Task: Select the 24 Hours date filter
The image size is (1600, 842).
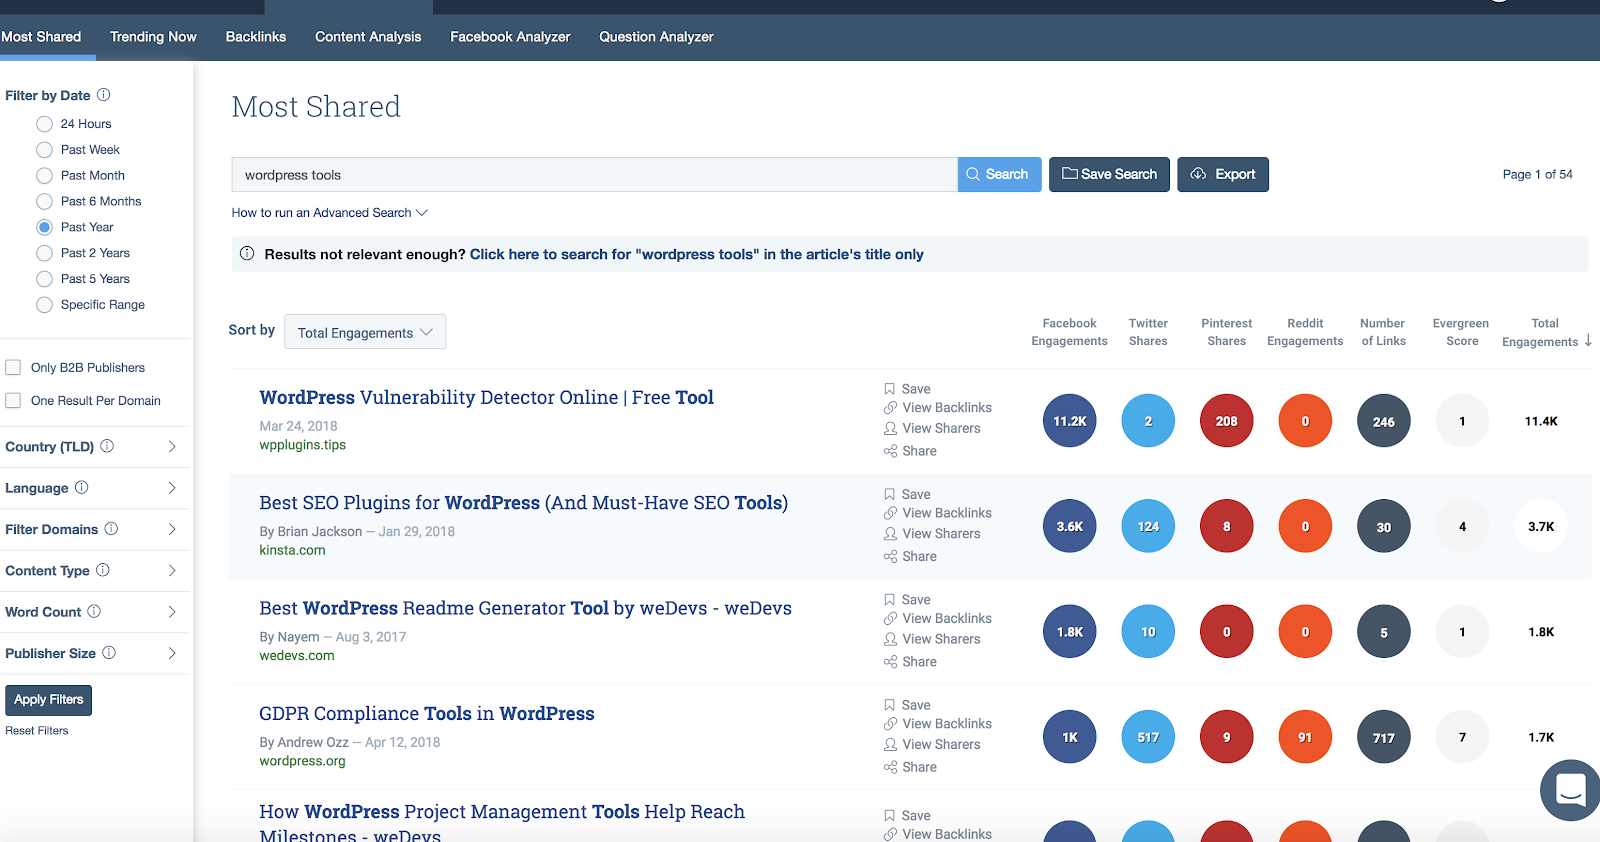Action: [44, 124]
